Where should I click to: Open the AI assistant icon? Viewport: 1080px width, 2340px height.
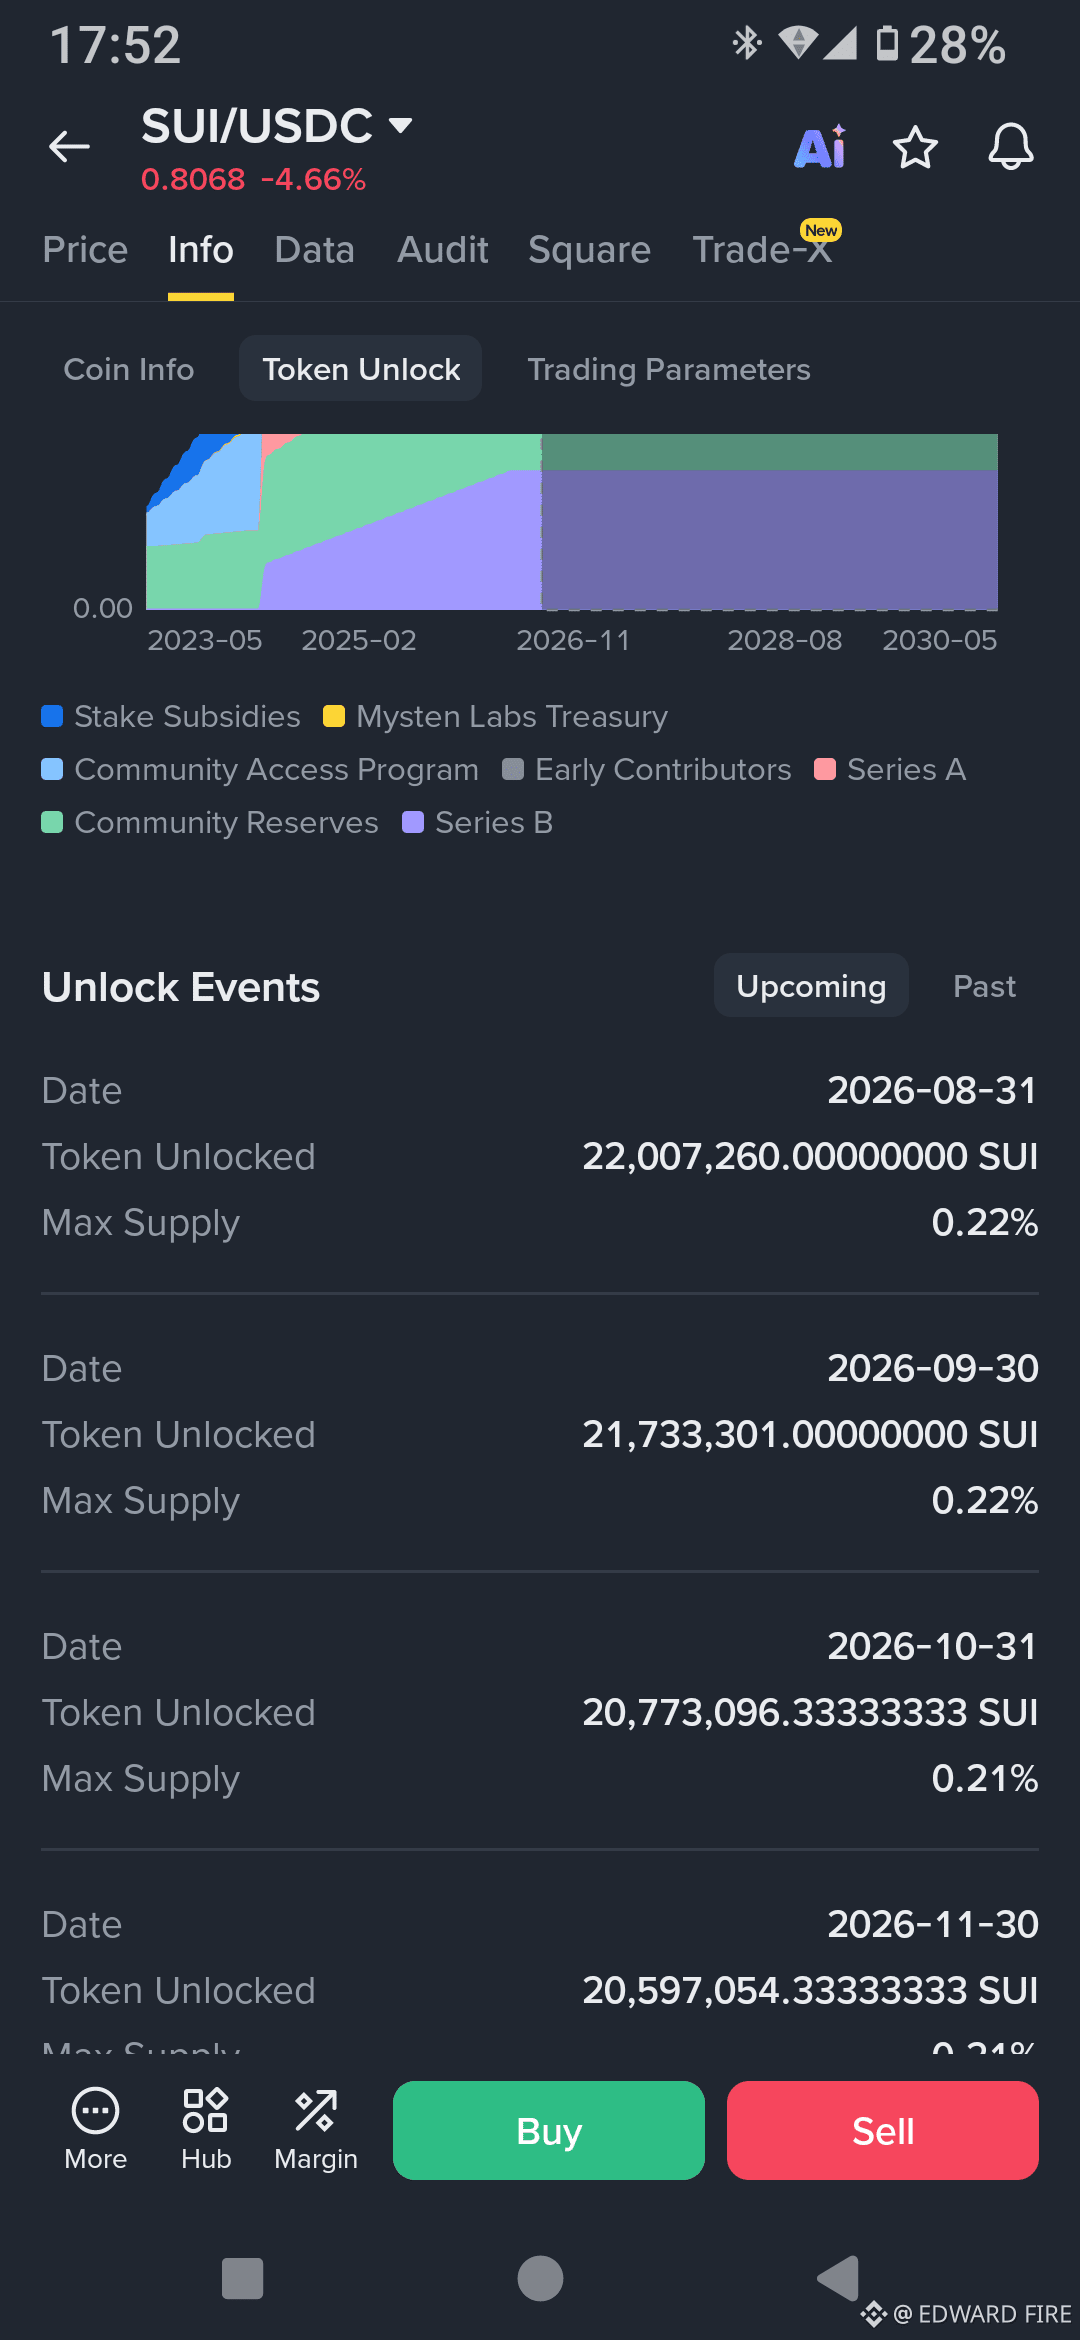click(x=820, y=147)
